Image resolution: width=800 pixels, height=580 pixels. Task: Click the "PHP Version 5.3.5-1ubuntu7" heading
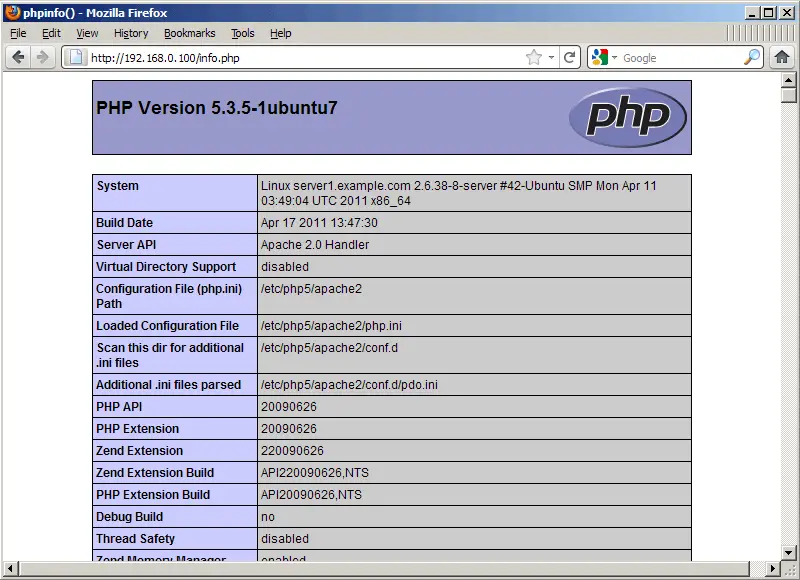[217, 108]
